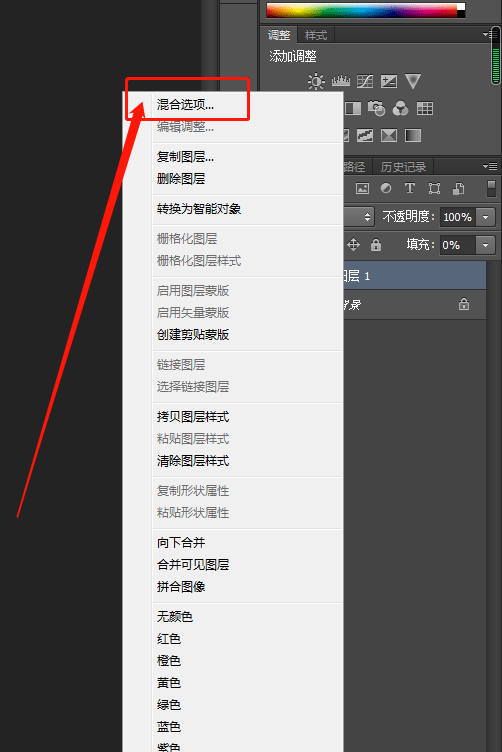The width and height of the screenshot is (502, 752).
Task: Toggle the lock all (padlock) option
Action: tap(376, 245)
